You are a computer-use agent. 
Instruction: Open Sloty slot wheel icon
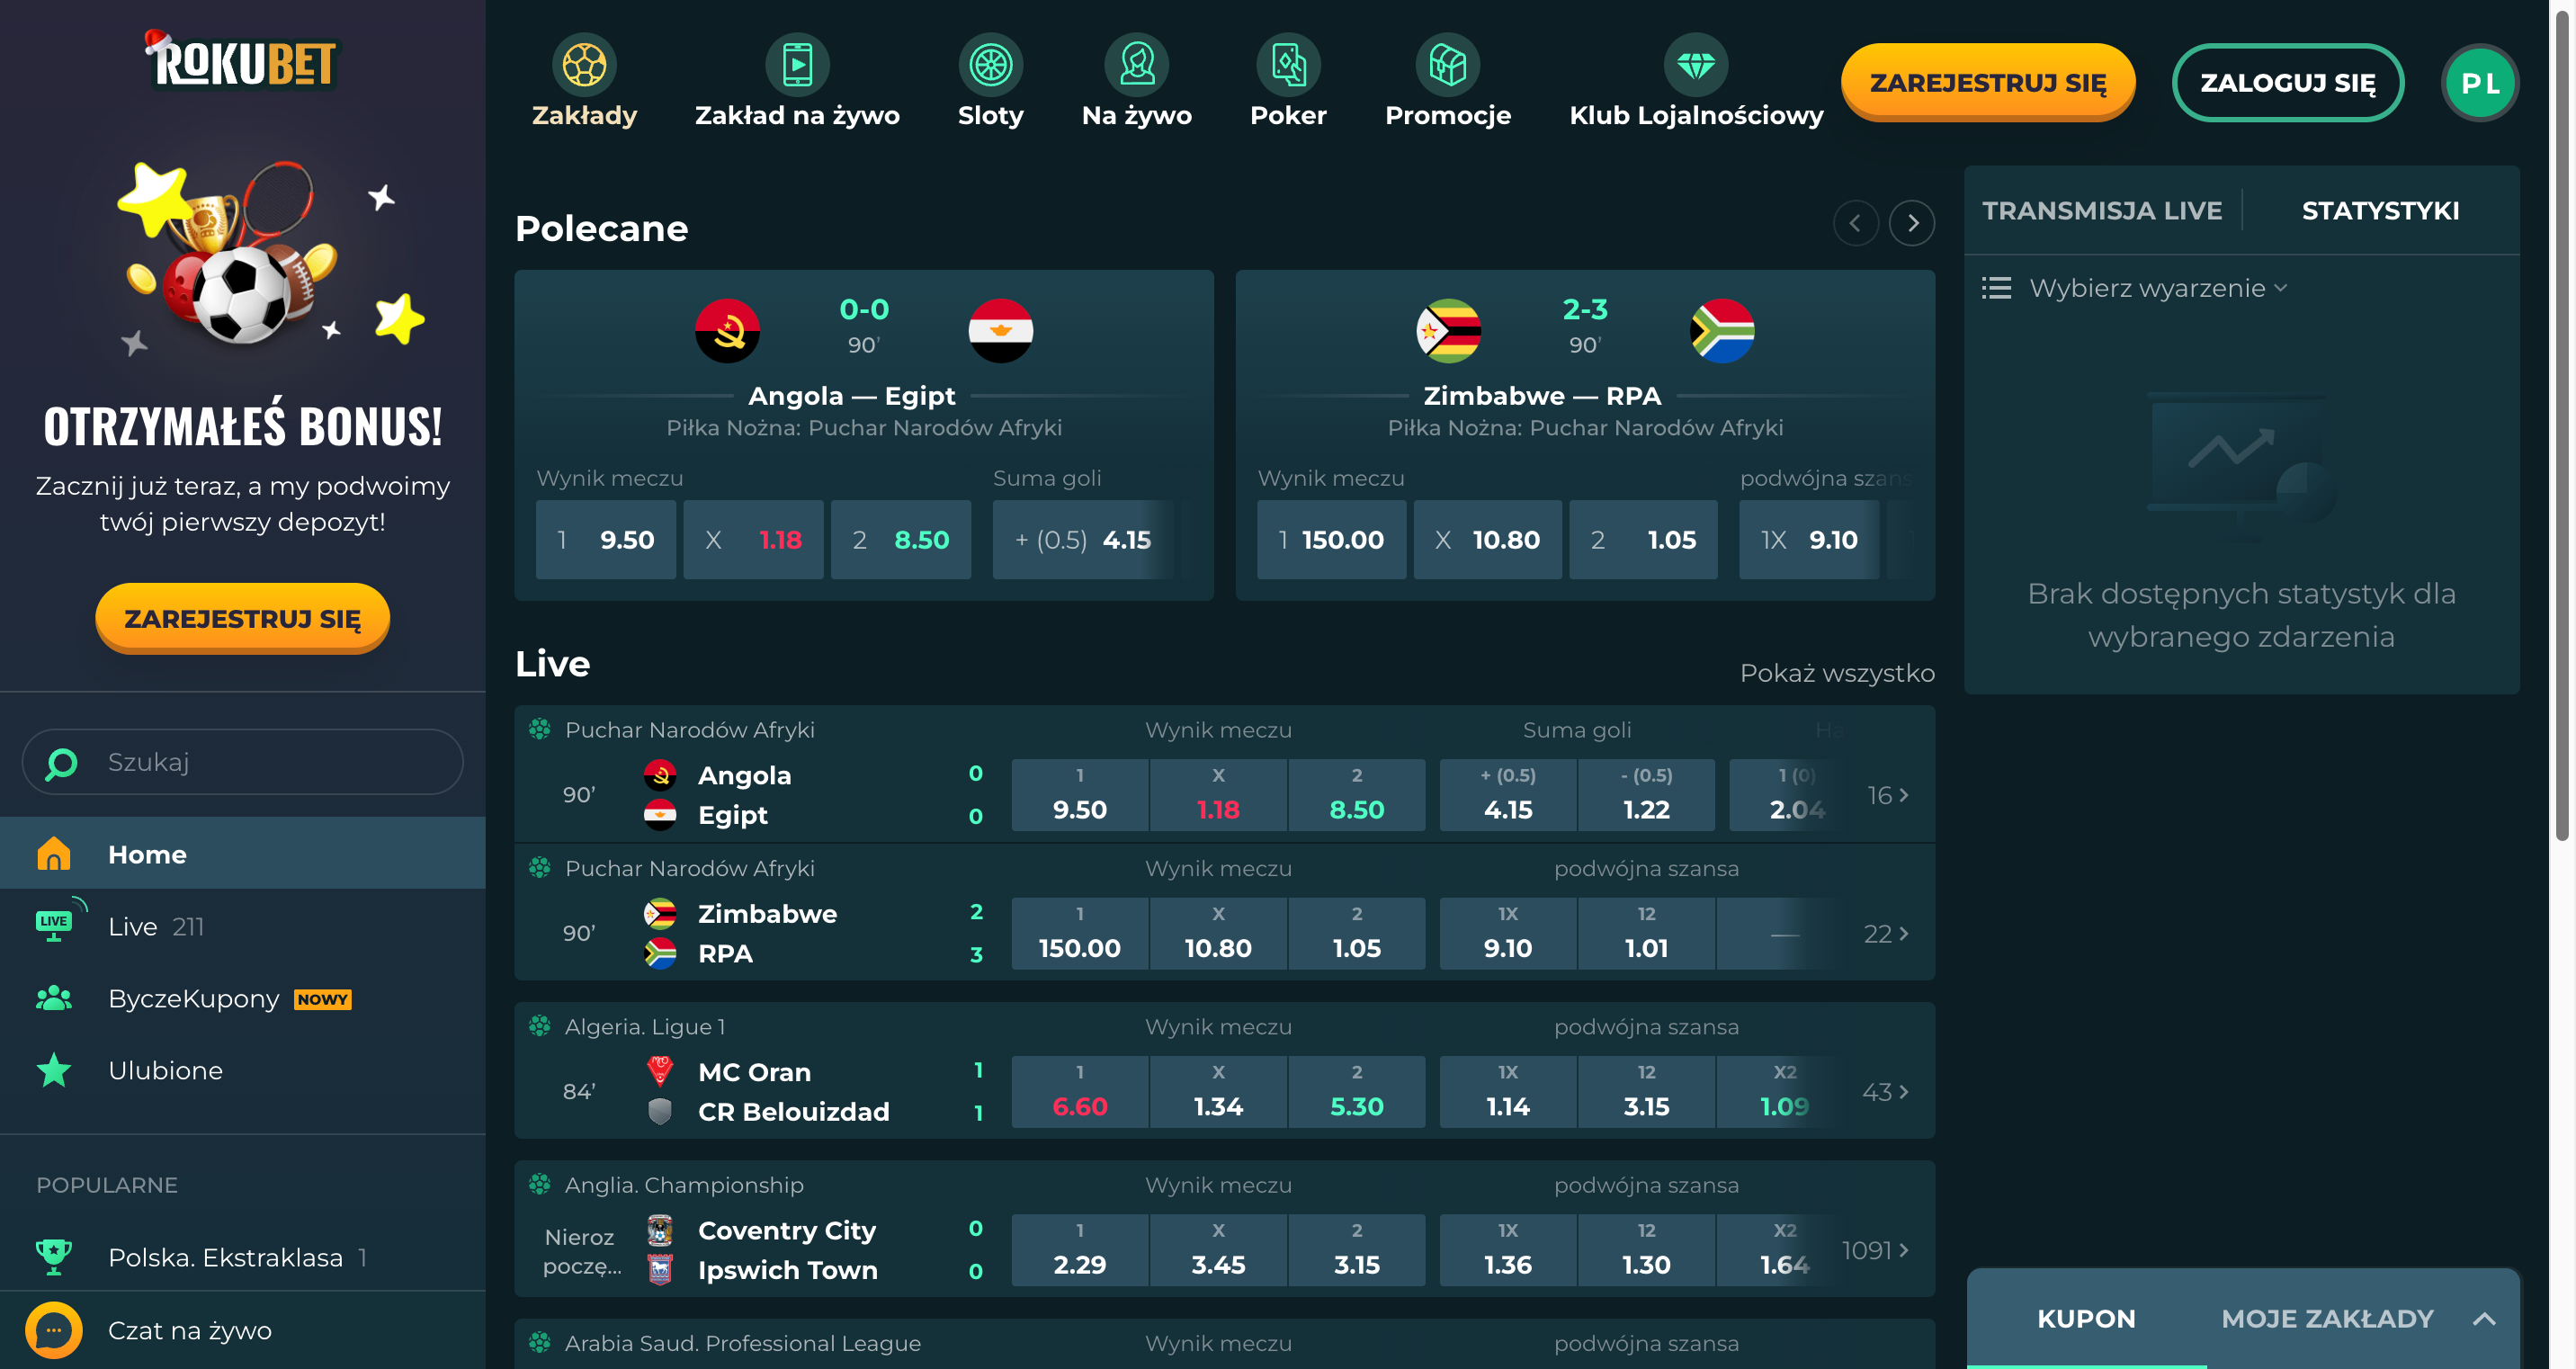coord(990,66)
